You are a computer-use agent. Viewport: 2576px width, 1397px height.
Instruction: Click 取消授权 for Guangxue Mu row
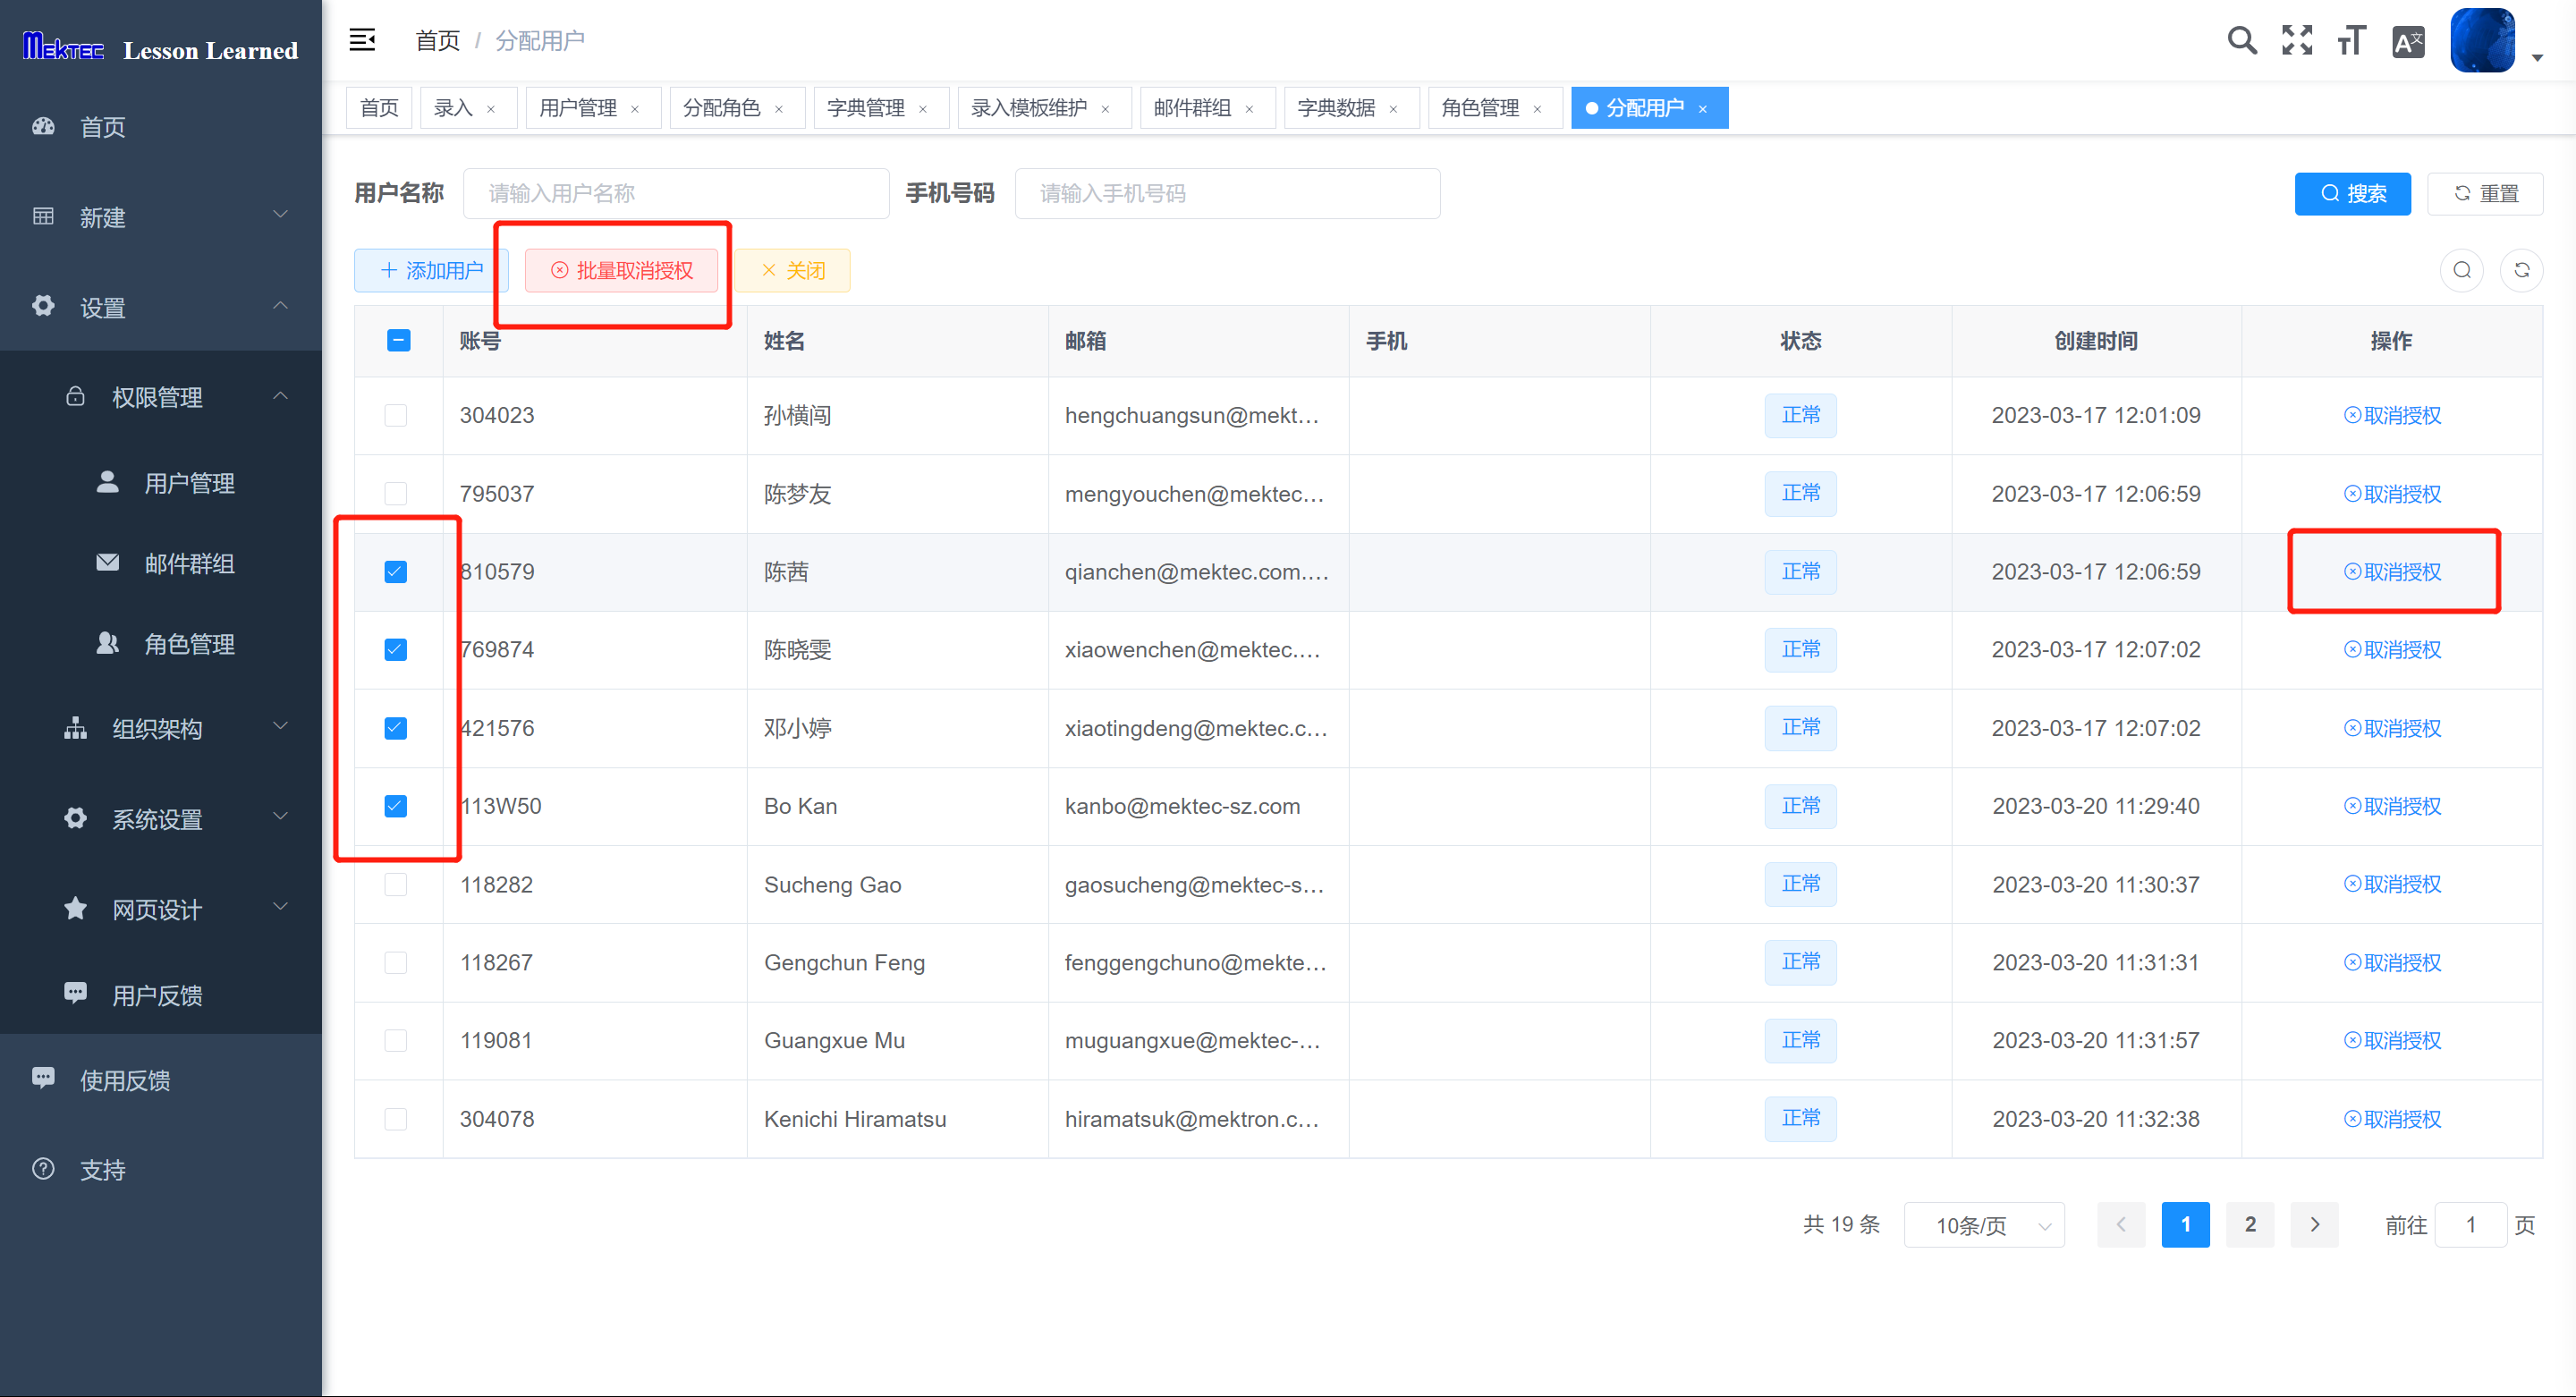coord(2392,1040)
